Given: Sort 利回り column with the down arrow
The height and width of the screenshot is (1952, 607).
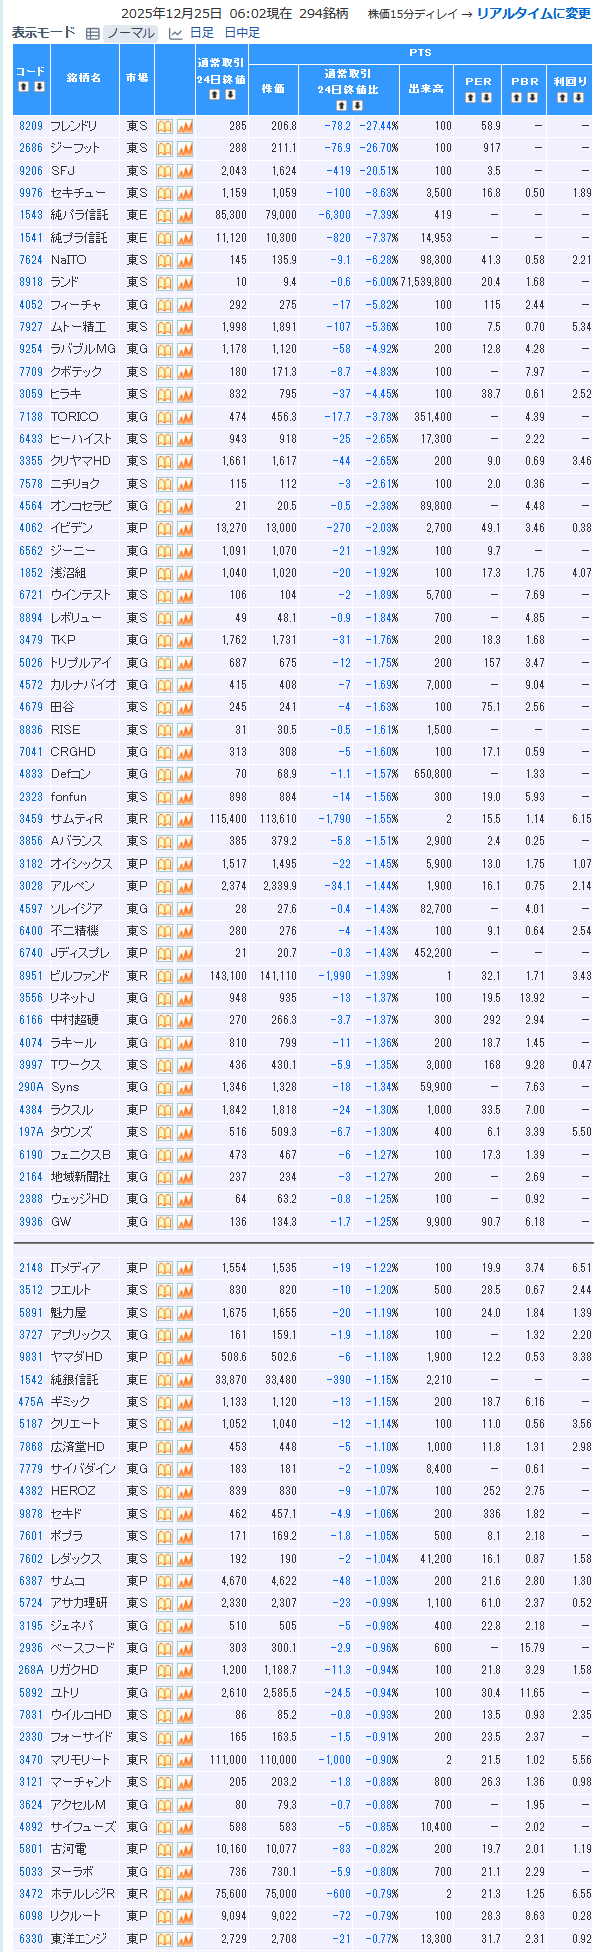Looking at the screenshot, I should [x=578, y=98].
